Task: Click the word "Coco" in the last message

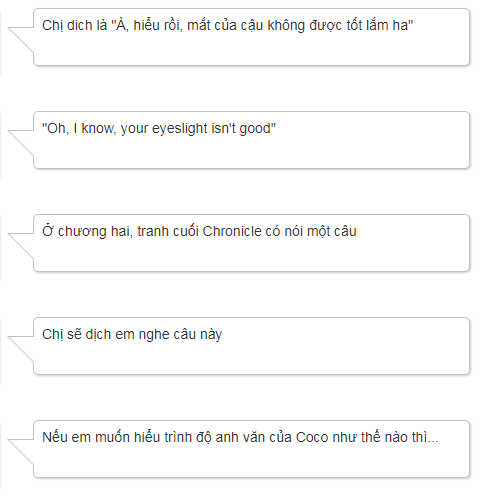Action: 312,437
